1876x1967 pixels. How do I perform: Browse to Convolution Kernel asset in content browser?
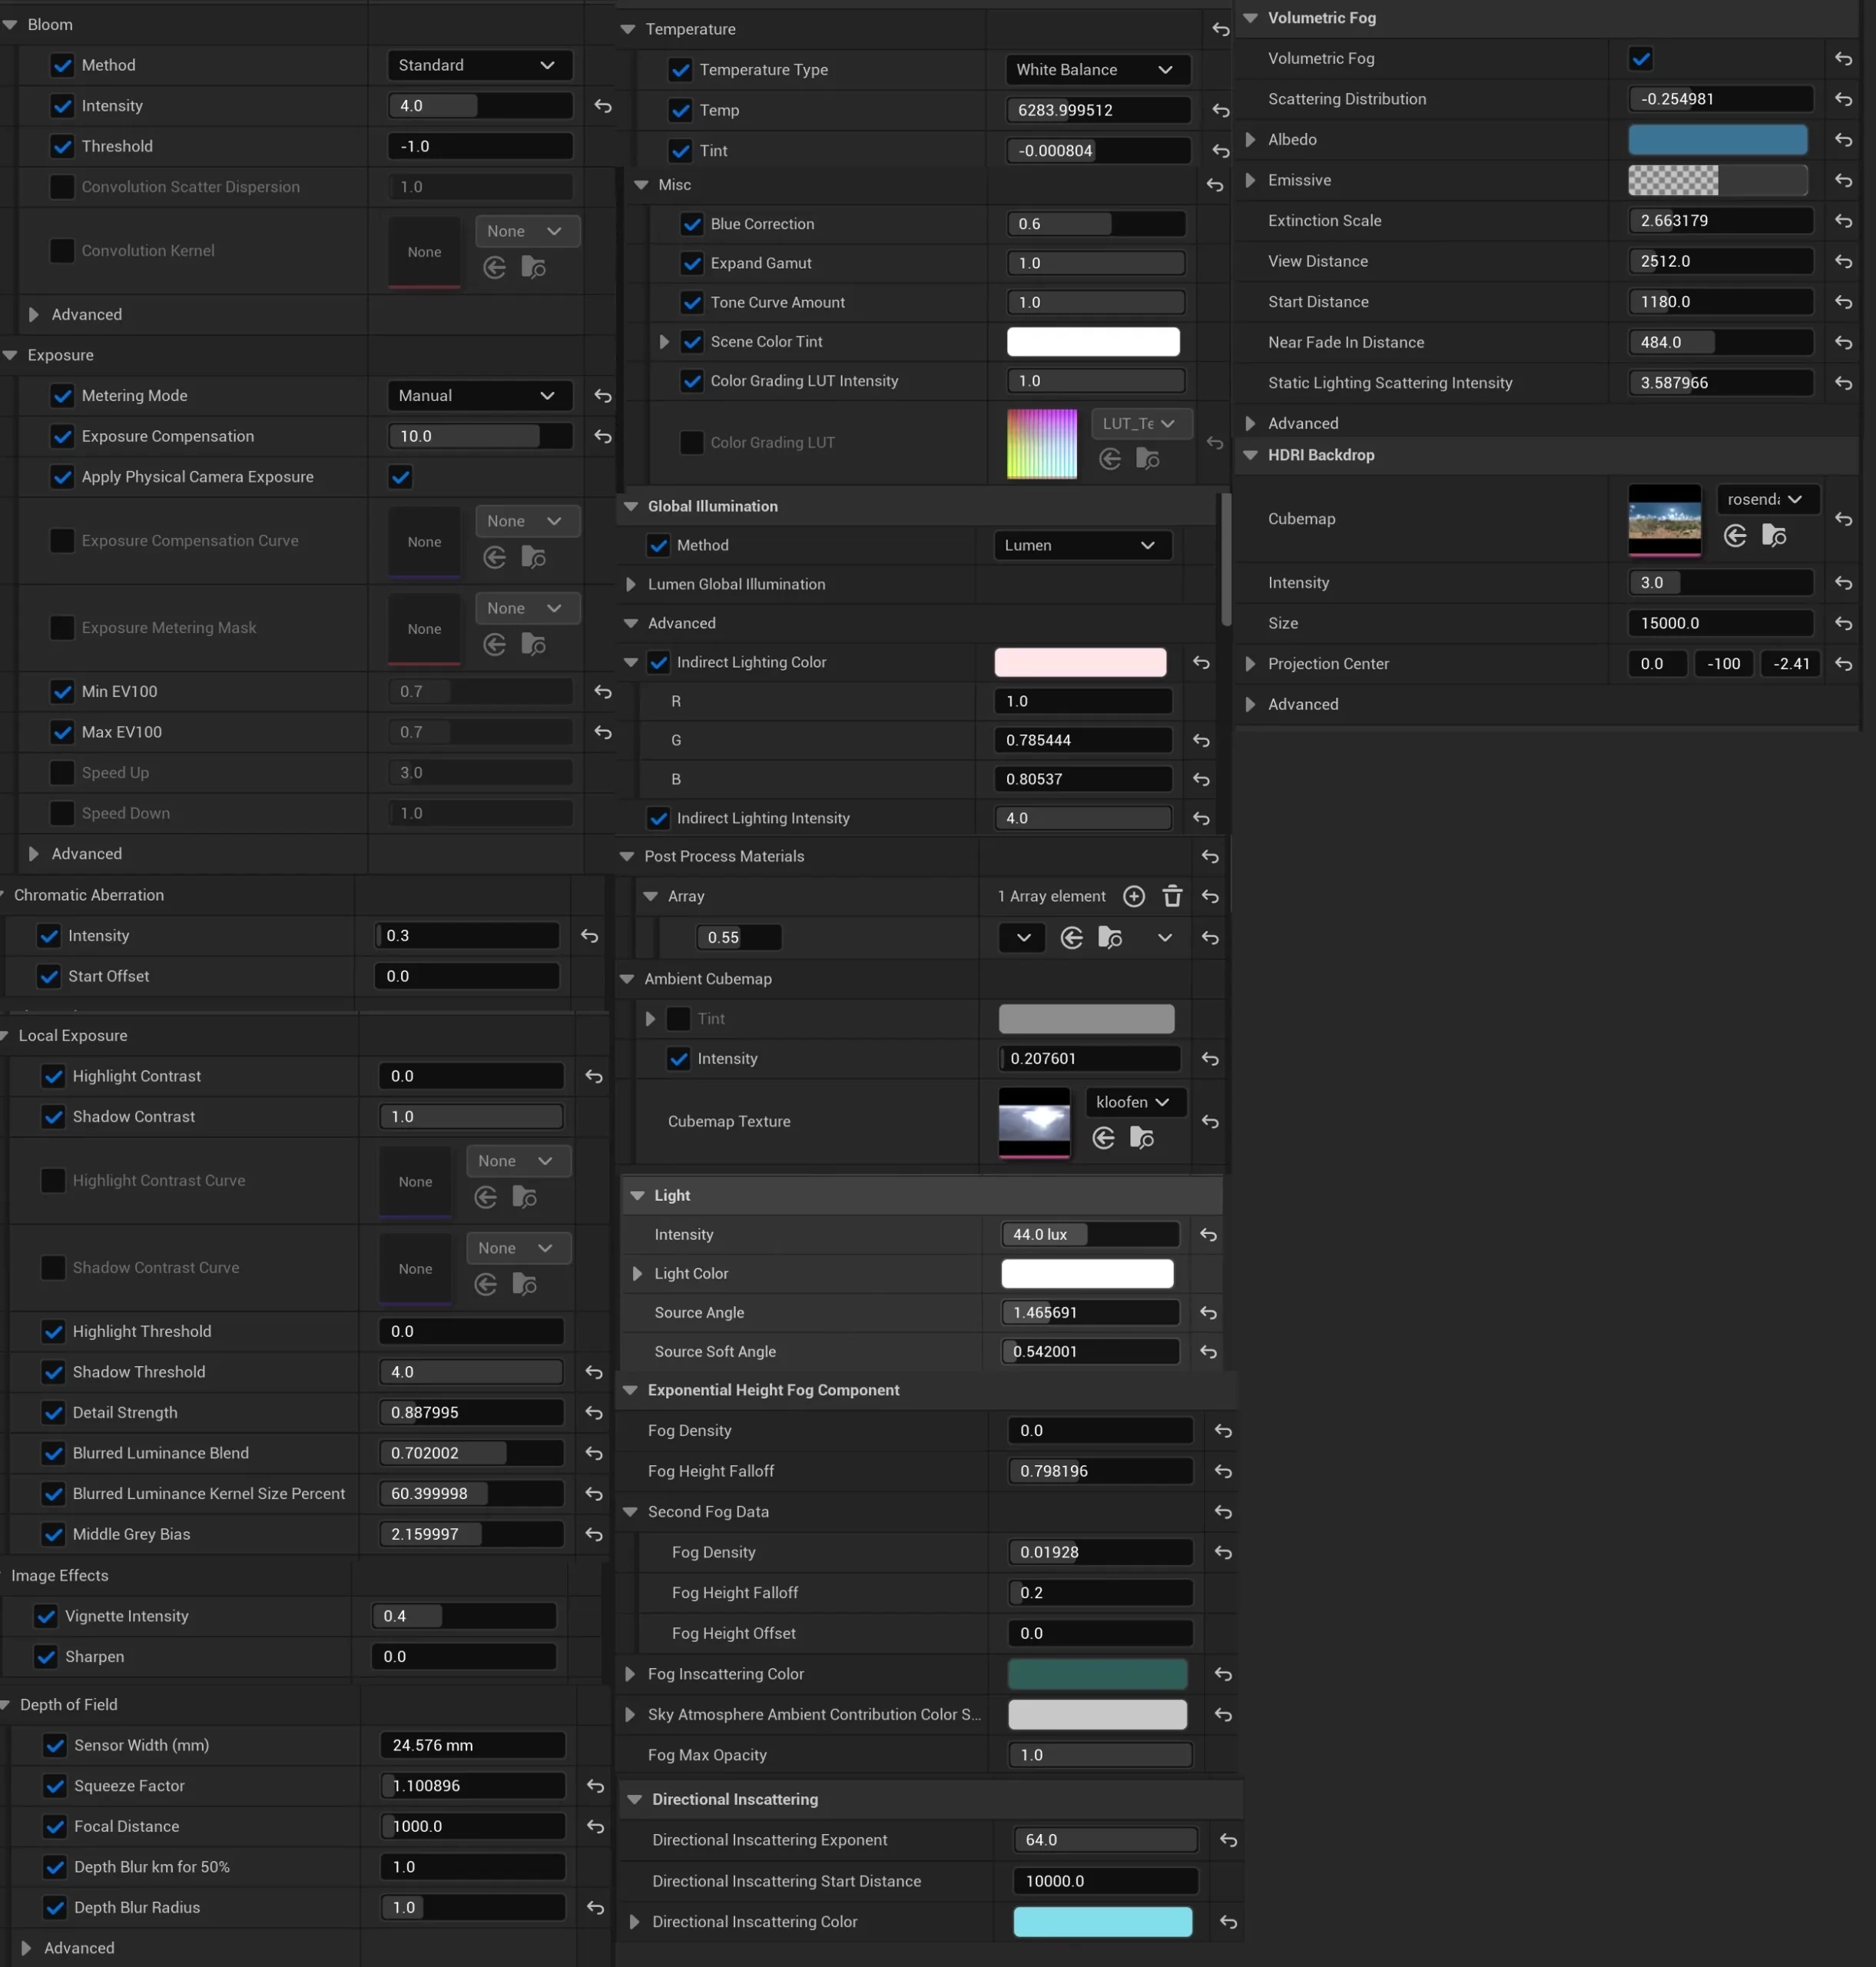pos(534,268)
